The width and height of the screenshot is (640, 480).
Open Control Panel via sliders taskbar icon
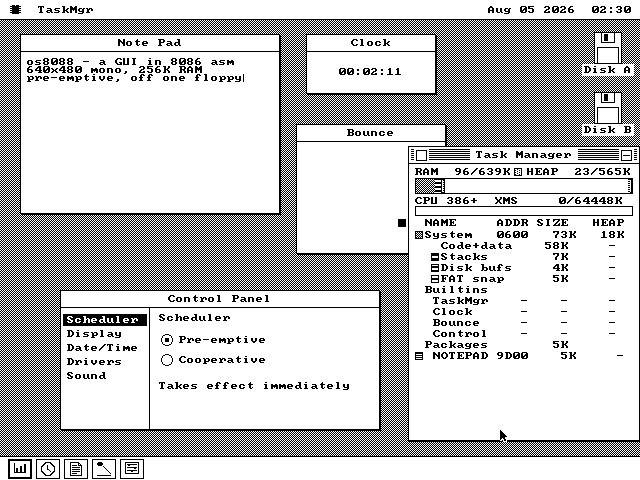tap(132, 468)
